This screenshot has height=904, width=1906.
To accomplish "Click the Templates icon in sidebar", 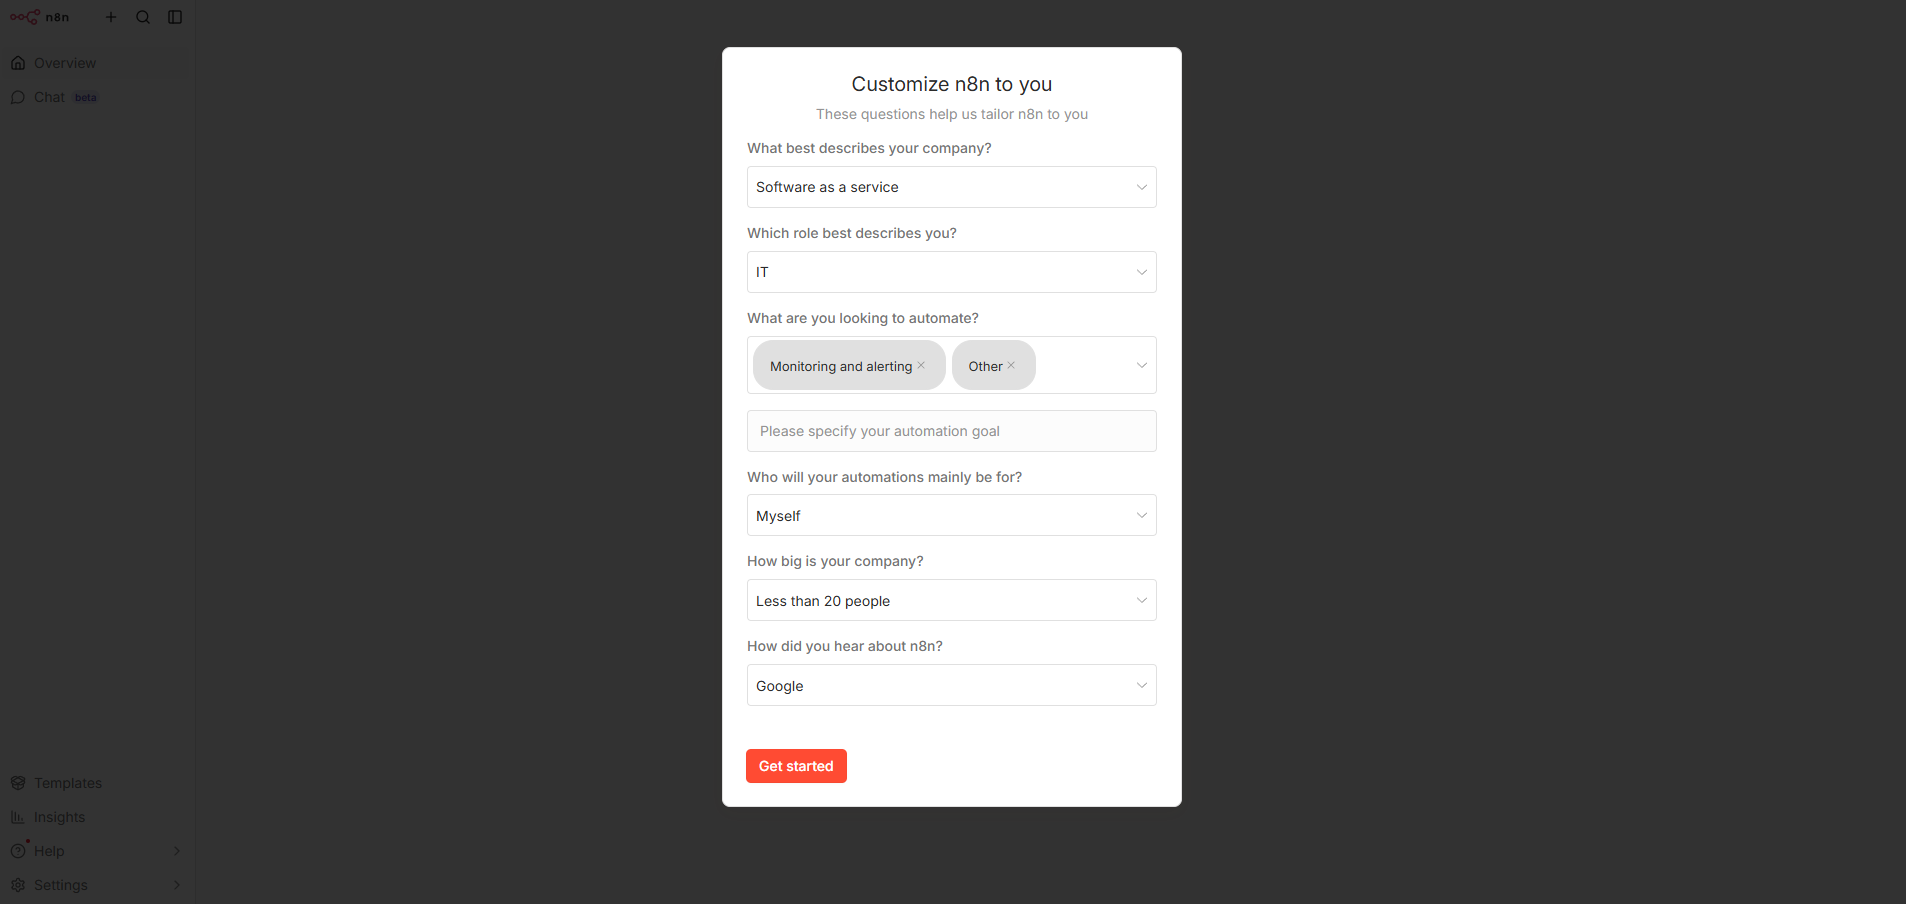I will pos(18,783).
